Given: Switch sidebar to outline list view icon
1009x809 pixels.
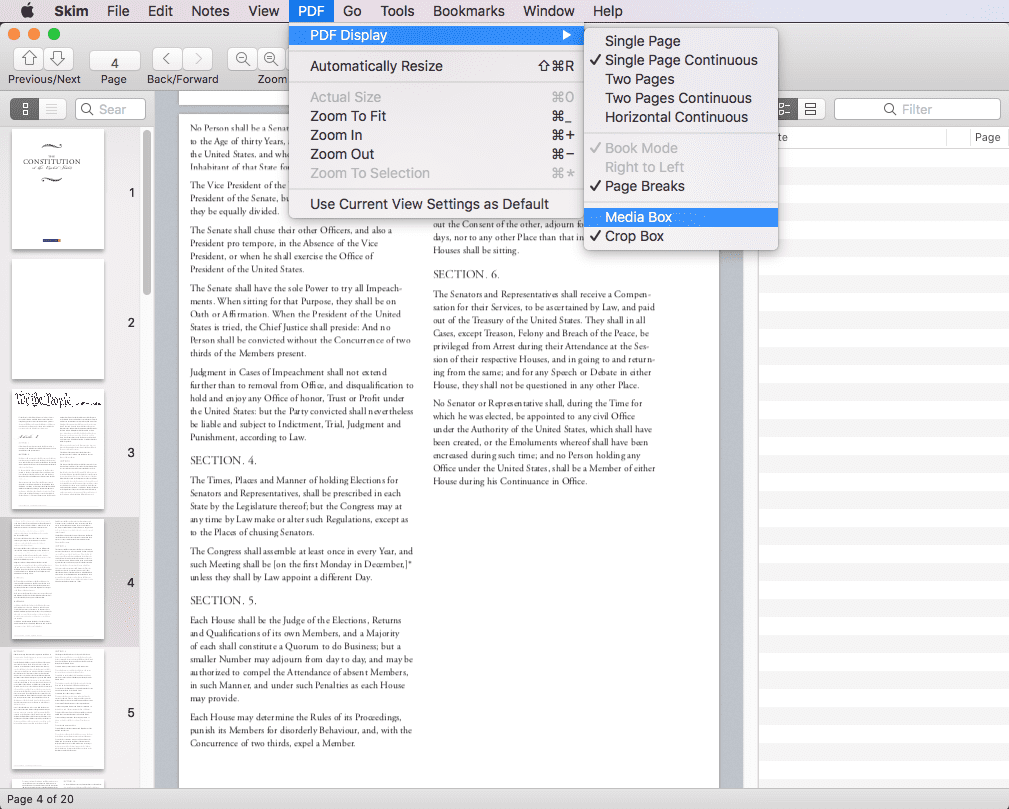Looking at the screenshot, I should point(51,108).
